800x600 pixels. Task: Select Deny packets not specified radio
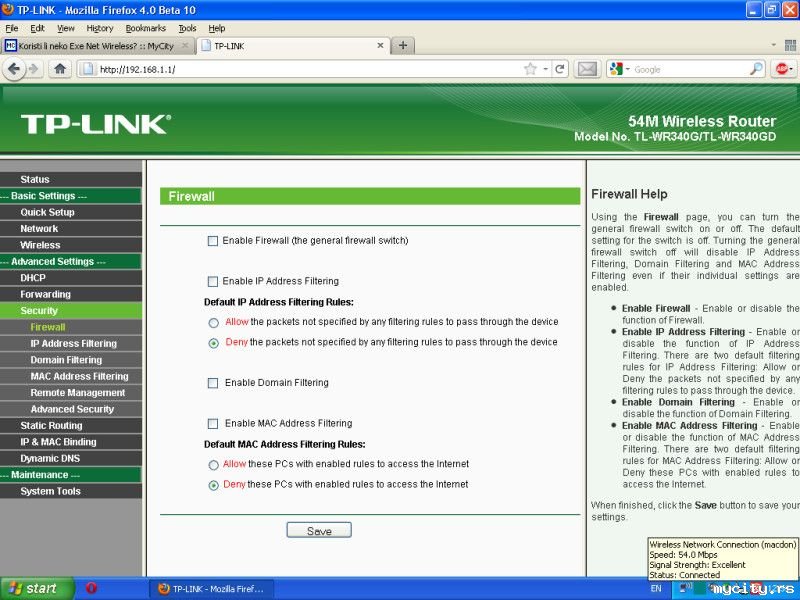[213, 343]
